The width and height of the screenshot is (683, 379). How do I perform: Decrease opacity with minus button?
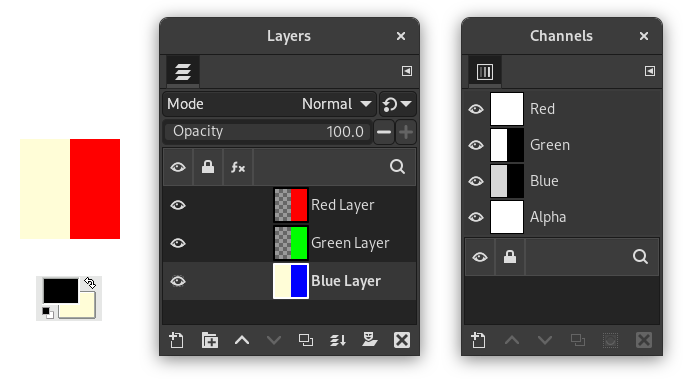[x=384, y=132]
